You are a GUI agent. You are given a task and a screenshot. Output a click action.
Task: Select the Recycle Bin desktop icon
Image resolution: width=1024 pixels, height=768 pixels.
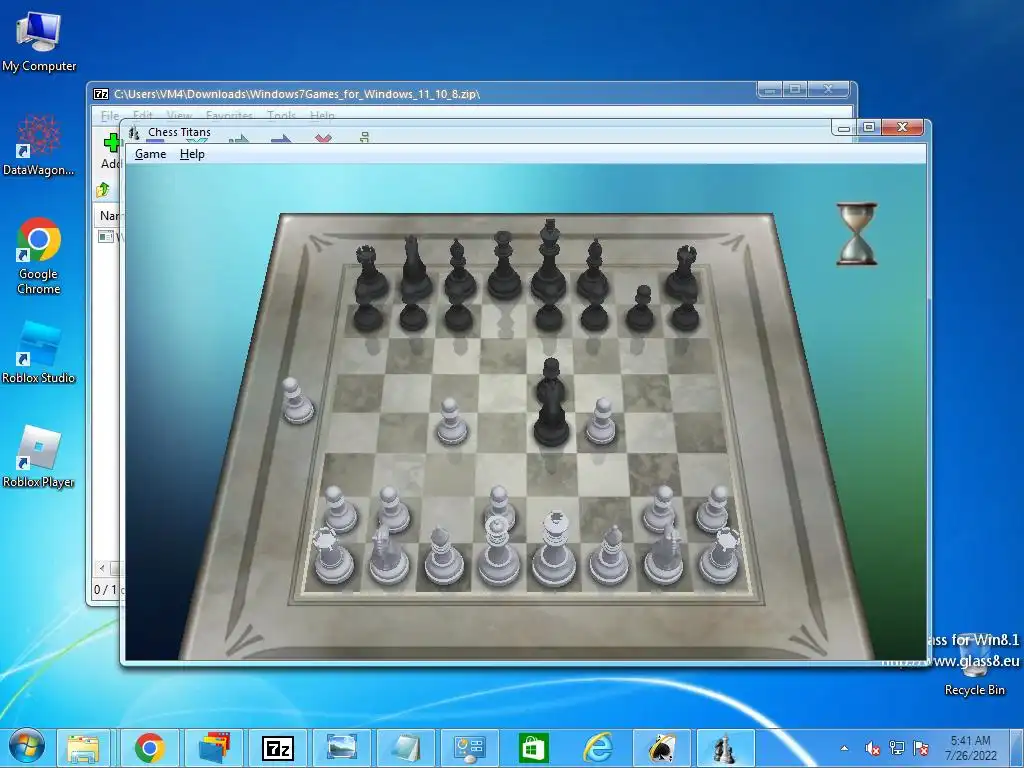pyautogui.click(x=974, y=665)
